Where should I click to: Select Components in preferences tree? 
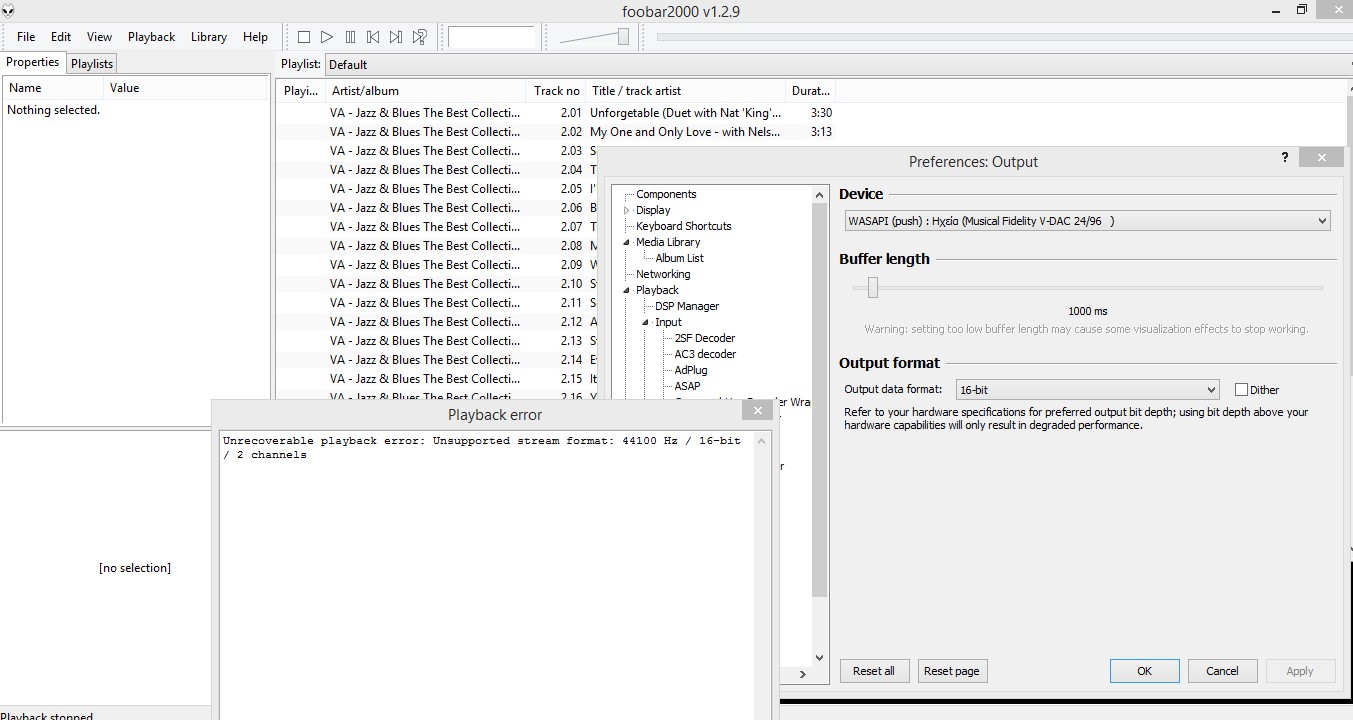point(666,195)
